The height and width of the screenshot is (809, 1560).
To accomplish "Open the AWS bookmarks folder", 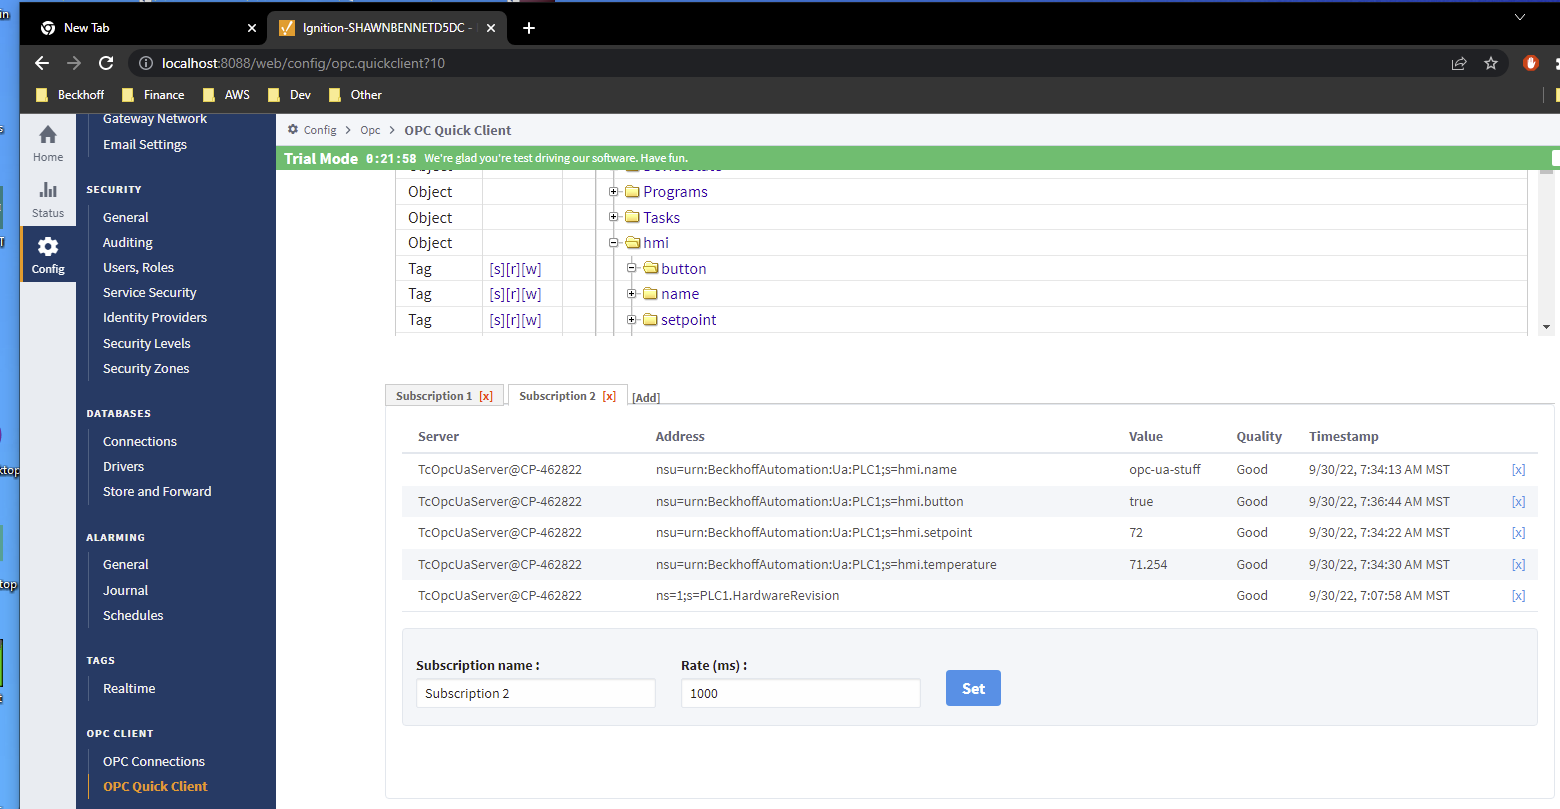I will pyautogui.click(x=226, y=95).
